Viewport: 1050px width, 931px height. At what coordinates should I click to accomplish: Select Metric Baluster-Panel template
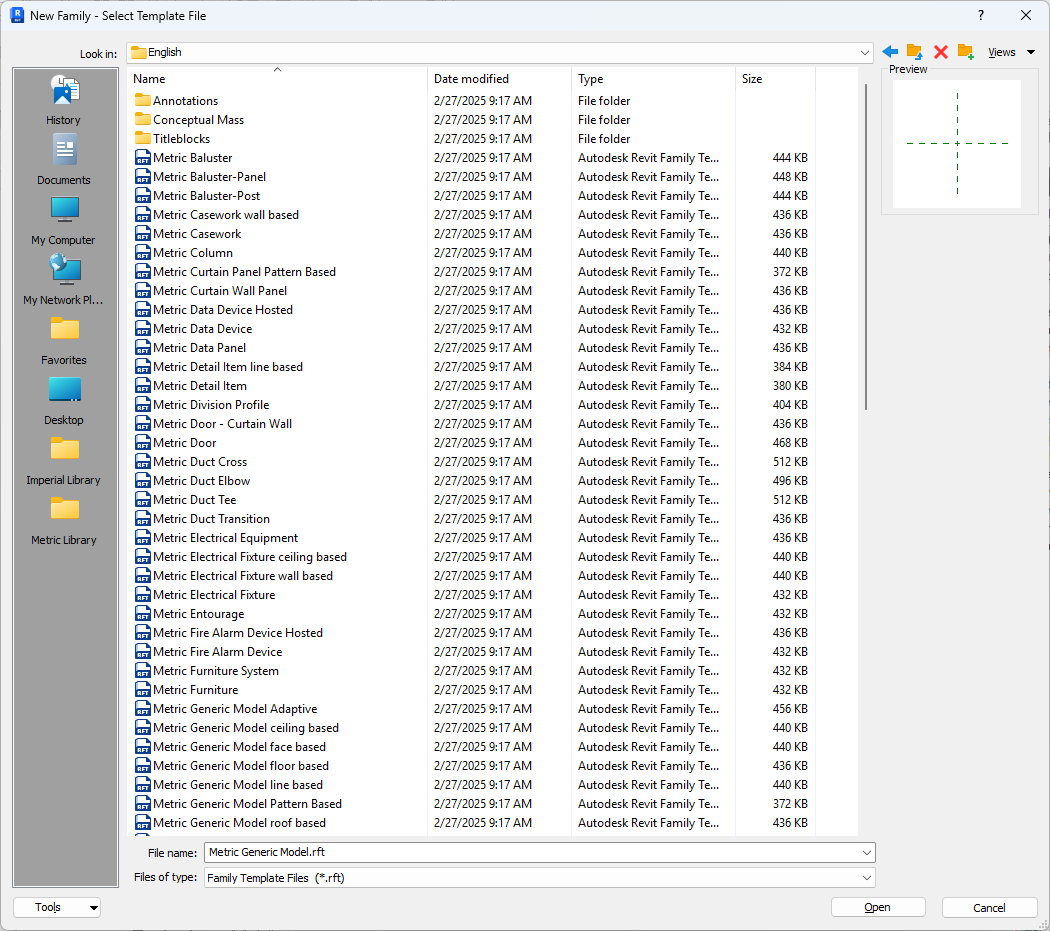click(x=210, y=177)
